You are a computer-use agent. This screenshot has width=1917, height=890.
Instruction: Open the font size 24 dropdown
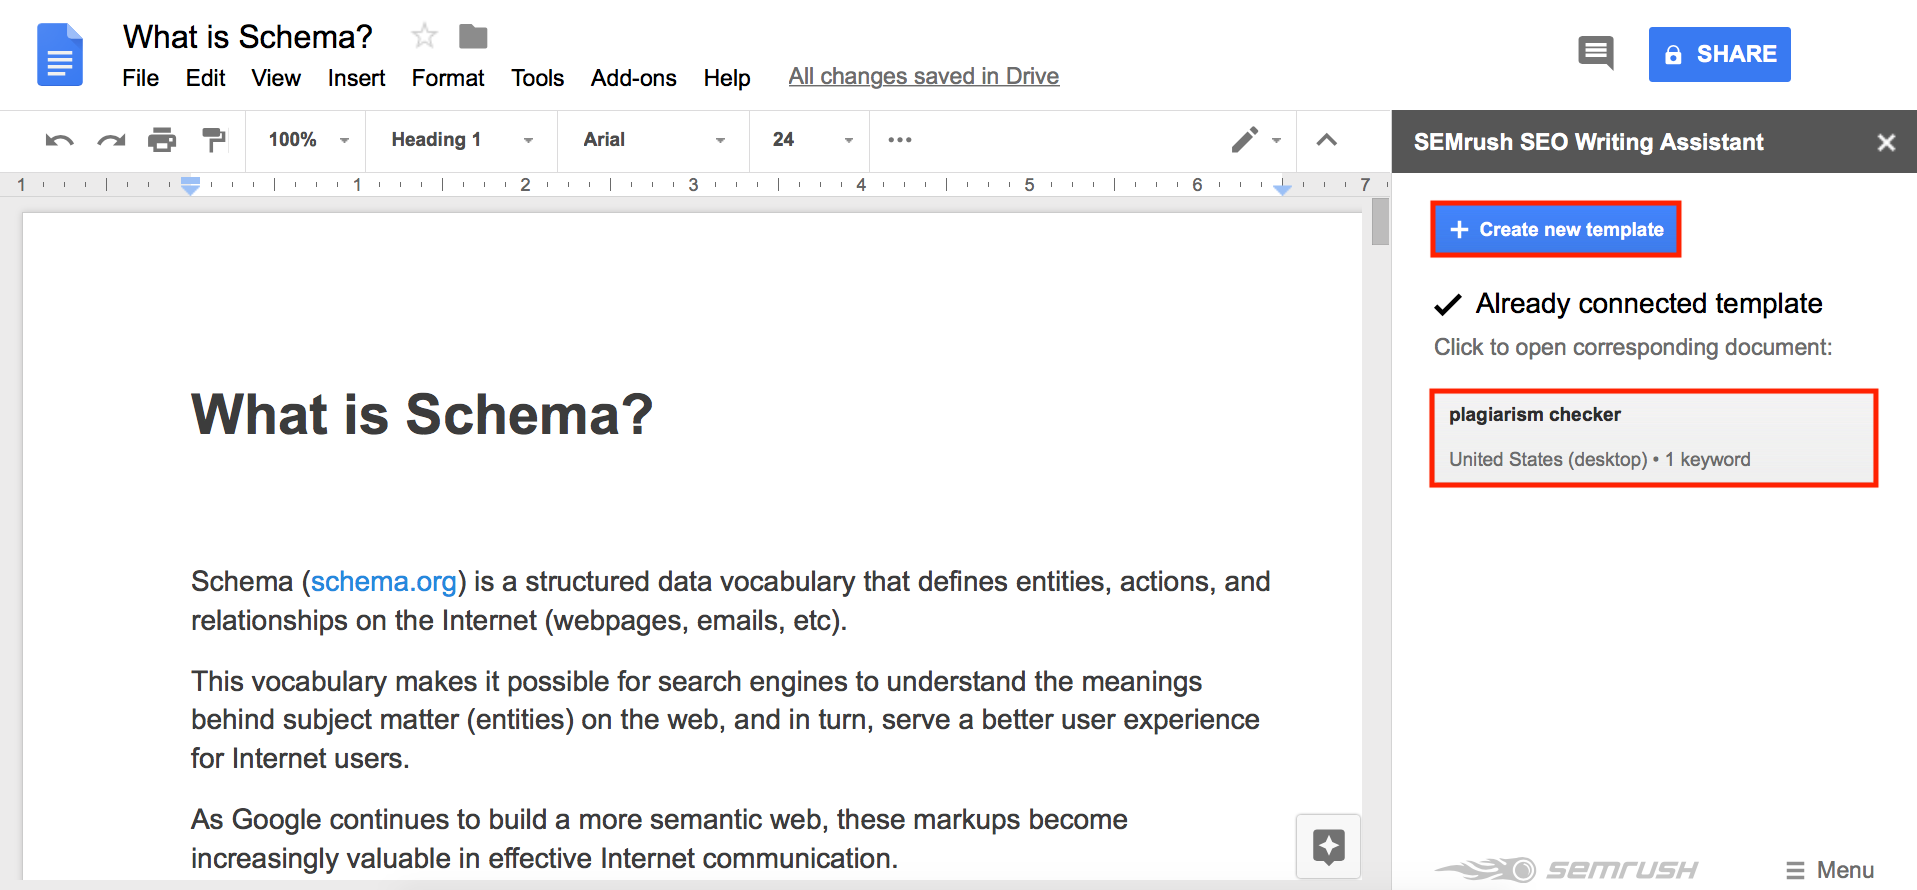pos(811,140)
